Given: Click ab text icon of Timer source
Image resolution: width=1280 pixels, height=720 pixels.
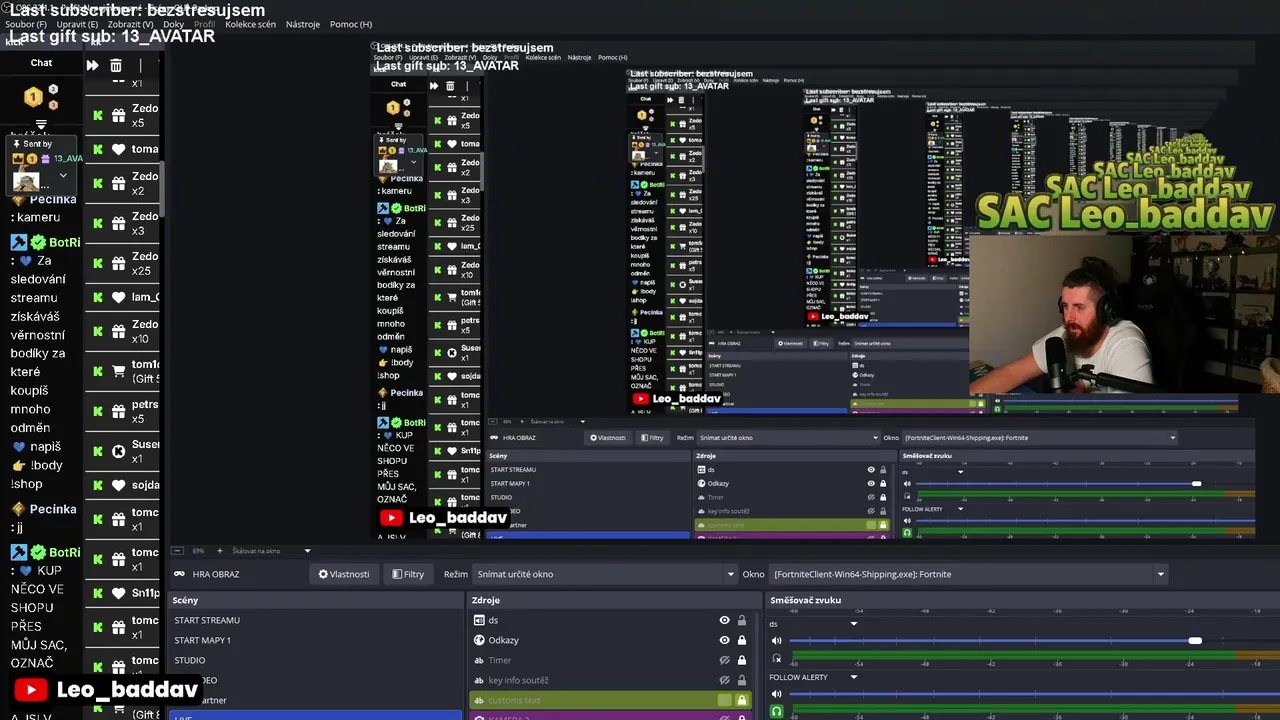Looking at the screenshot, I should 479,660.
